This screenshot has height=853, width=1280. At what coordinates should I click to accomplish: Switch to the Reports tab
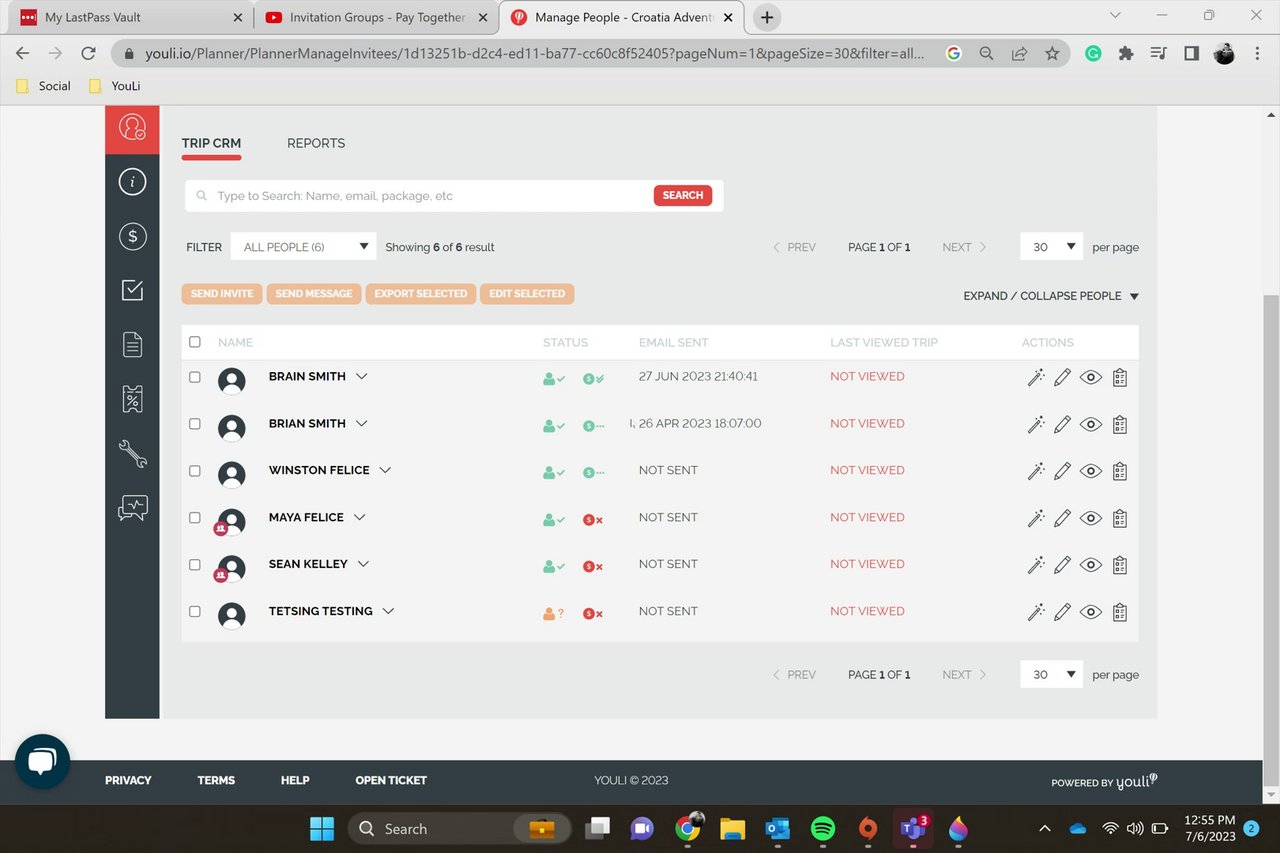pyautogui.click(x=316, y=143)
